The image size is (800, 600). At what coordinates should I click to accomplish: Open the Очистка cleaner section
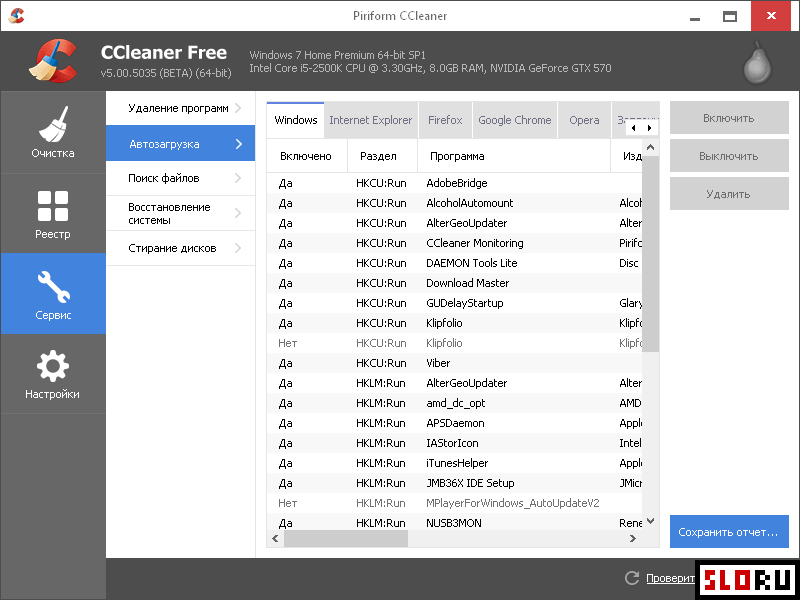[x=53, y=132]
